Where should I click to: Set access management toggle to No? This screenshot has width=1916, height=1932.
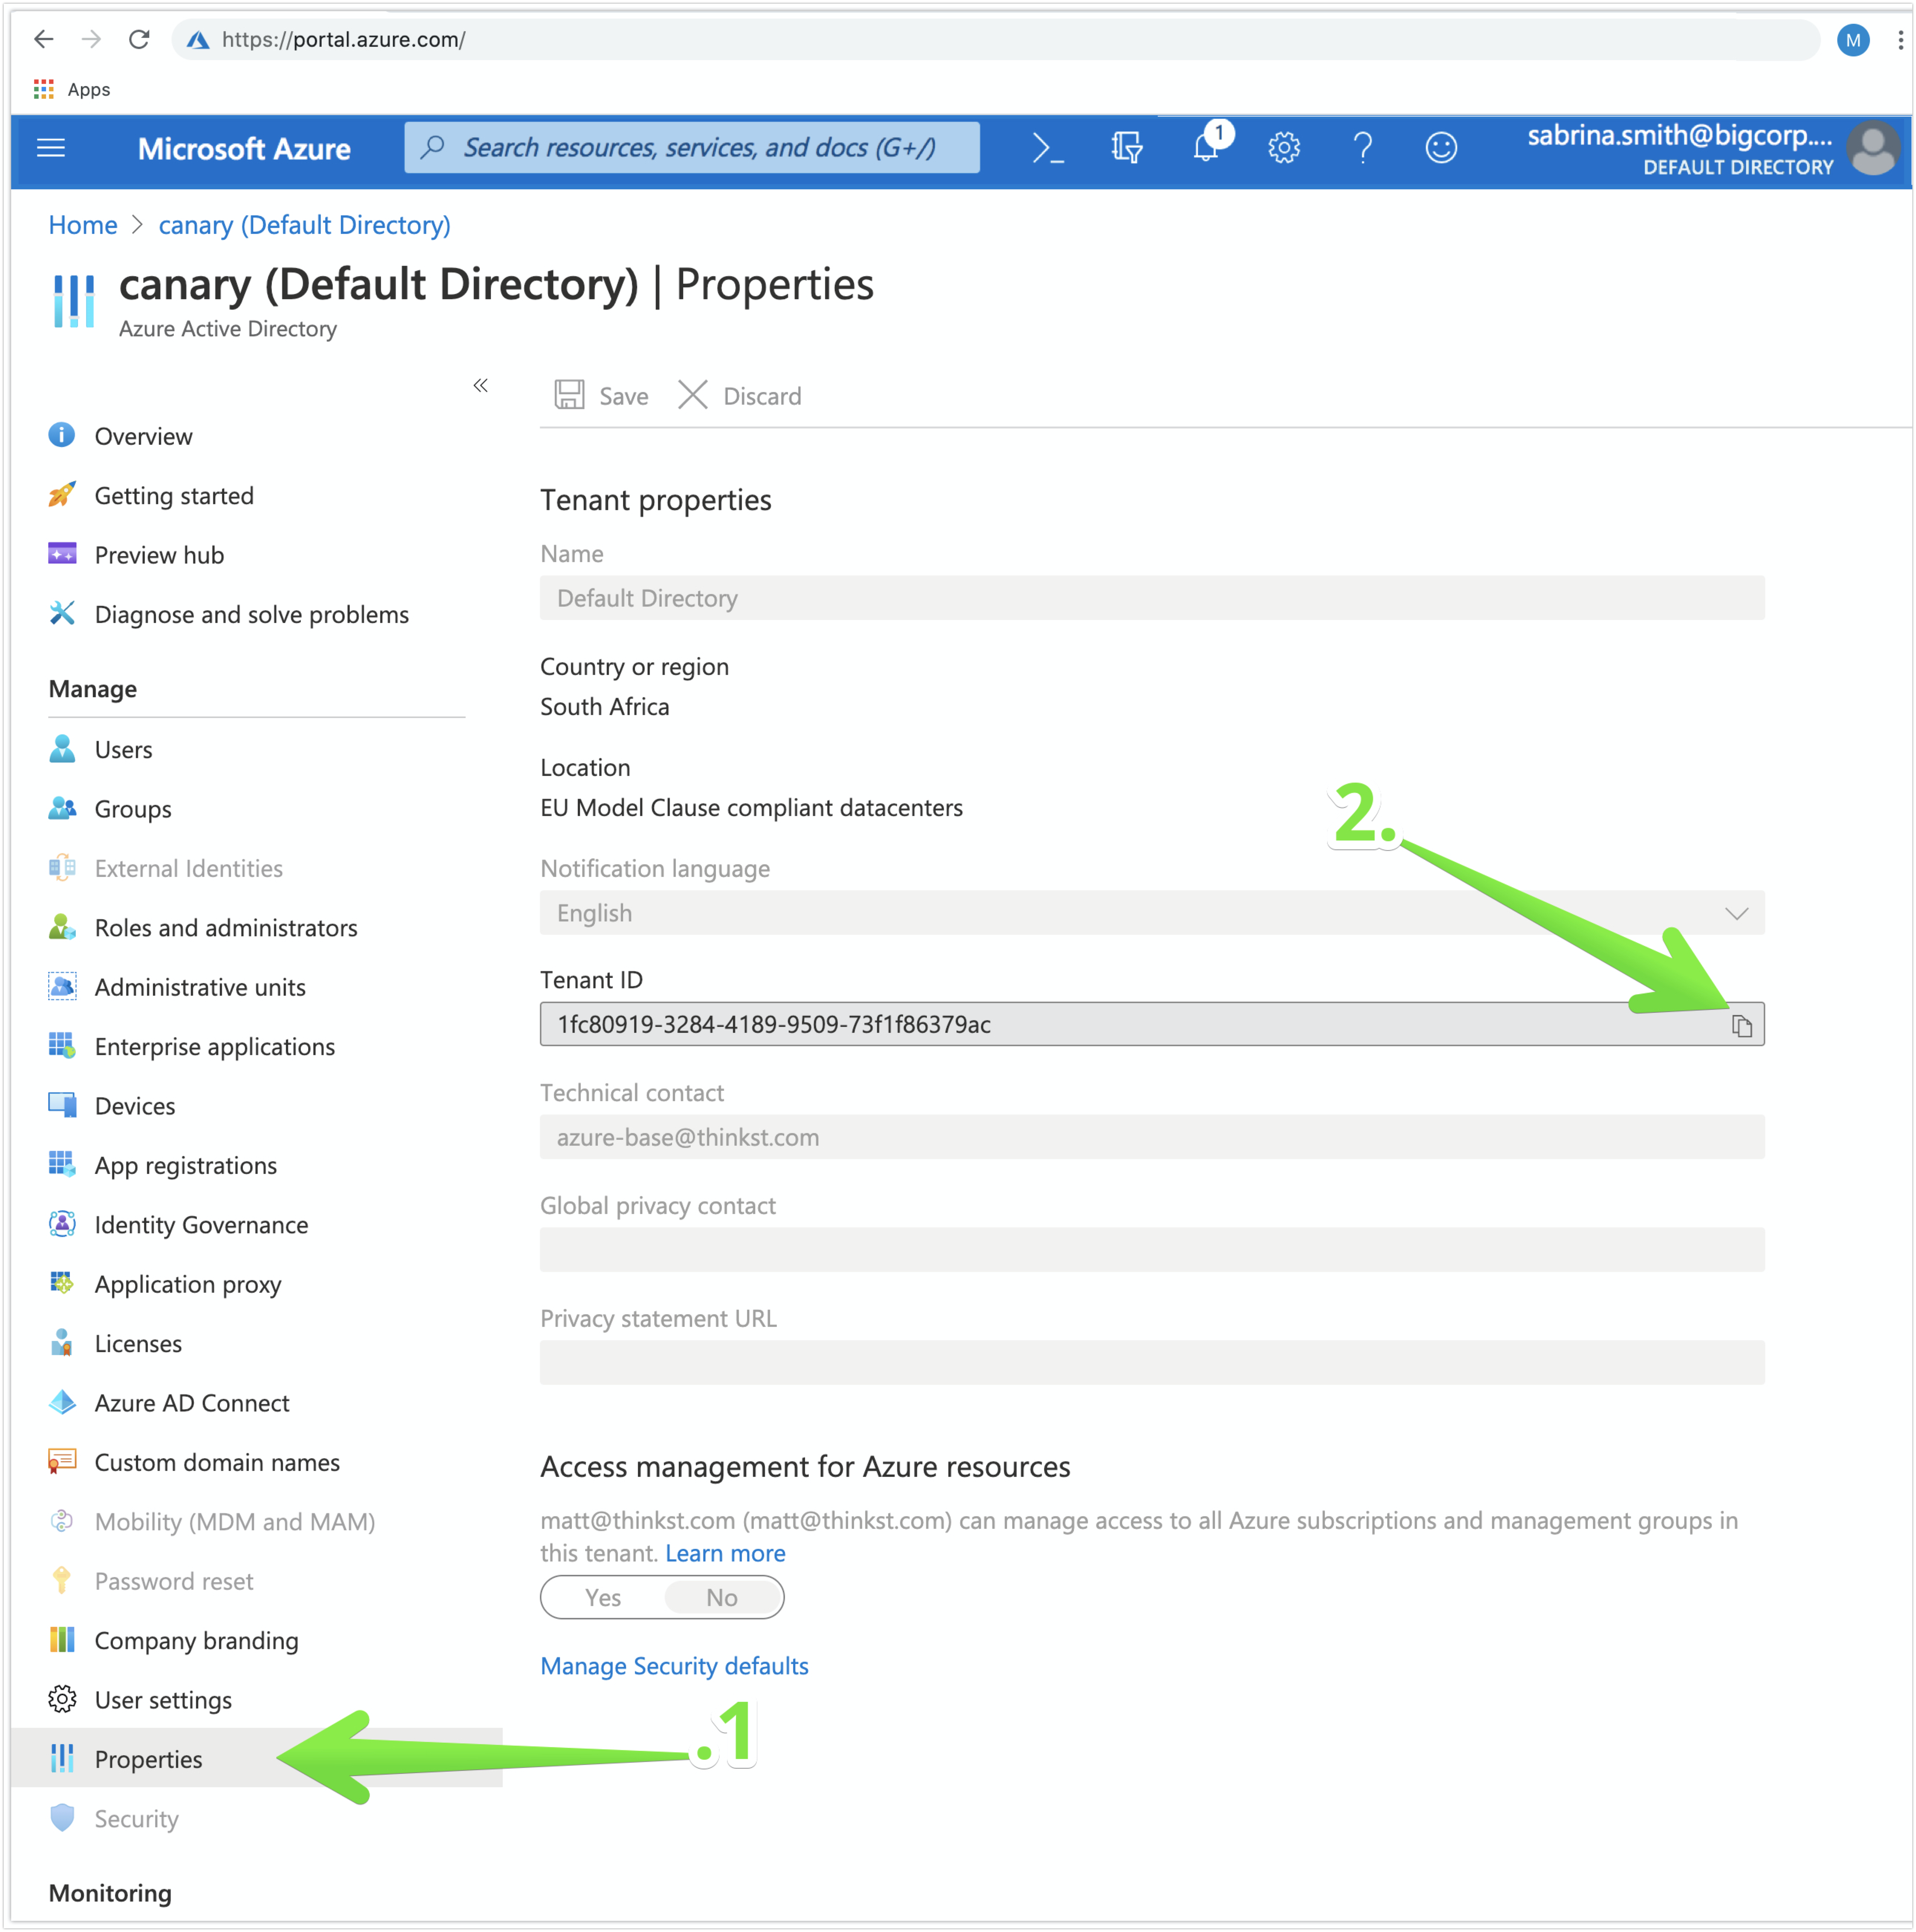click(722, 1598)
